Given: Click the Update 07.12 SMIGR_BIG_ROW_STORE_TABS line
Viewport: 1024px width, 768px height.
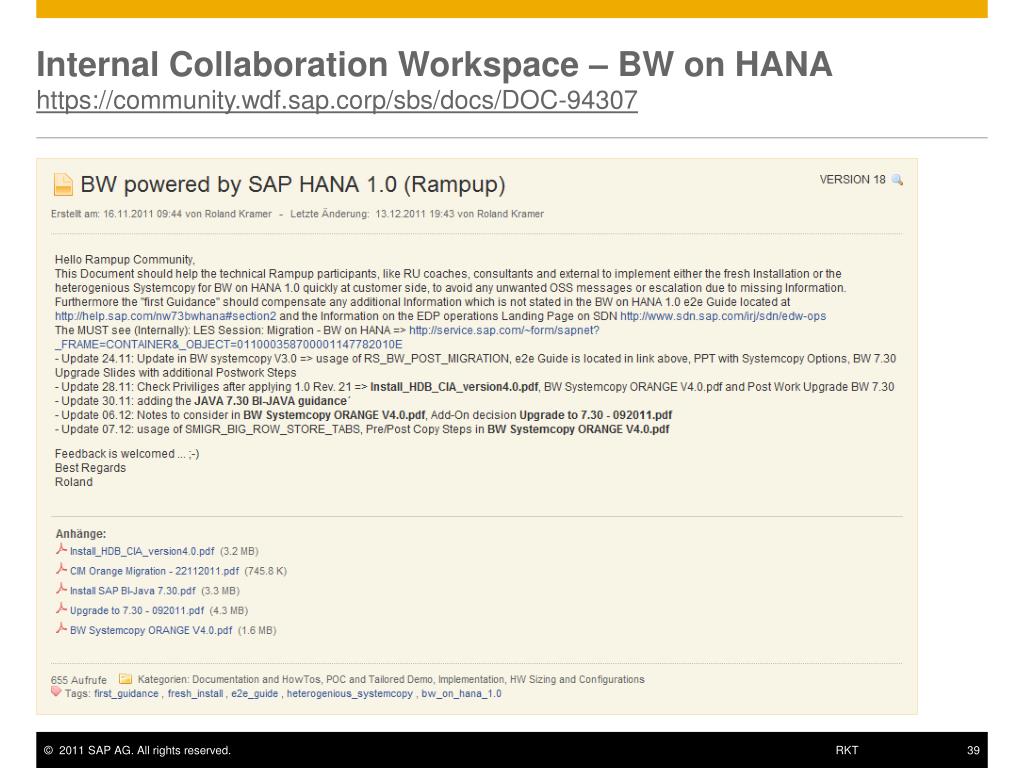Looking at the screenshot, I should click(362, 429).
